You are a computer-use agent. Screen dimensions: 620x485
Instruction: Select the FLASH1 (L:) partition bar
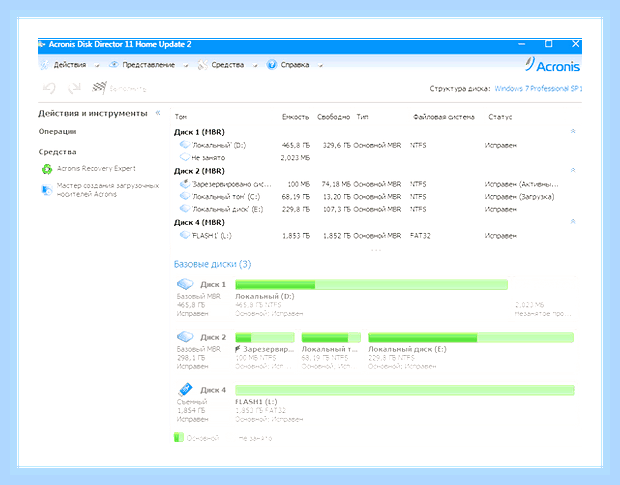[x=405, y=390]
